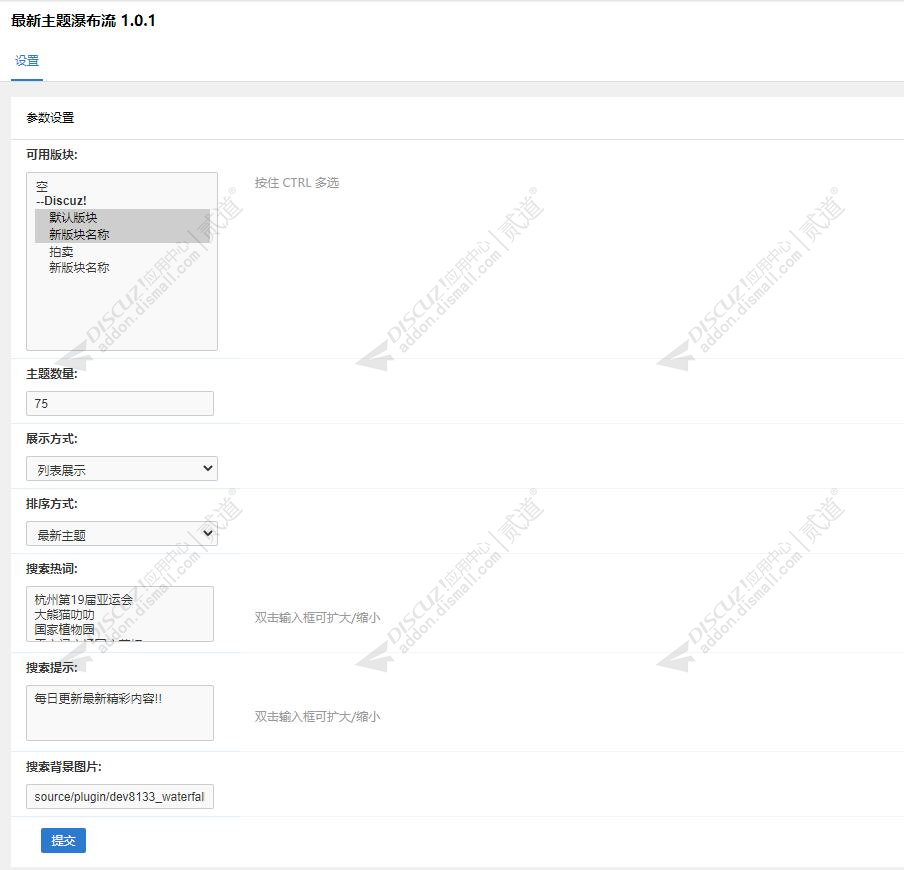
Task: Select 拍卖 in the forum list
Action: pyautogui.click(x=61, y=251)
